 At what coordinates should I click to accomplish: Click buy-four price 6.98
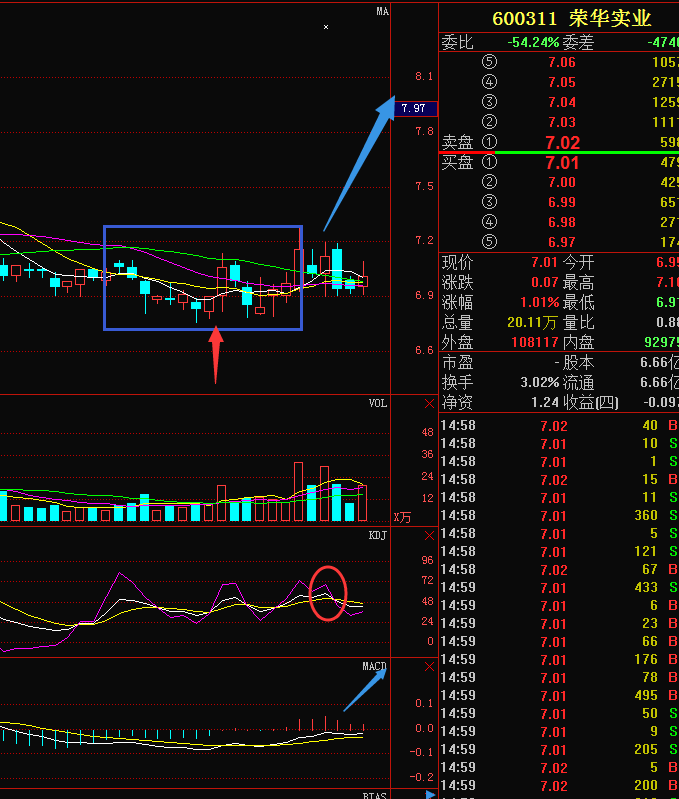tap(562, 222)
